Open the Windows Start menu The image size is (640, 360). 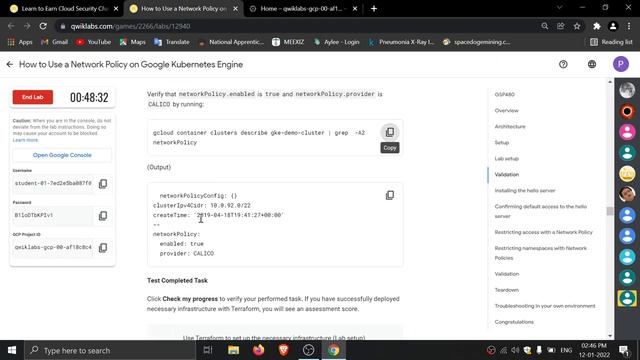coord(12,350)
